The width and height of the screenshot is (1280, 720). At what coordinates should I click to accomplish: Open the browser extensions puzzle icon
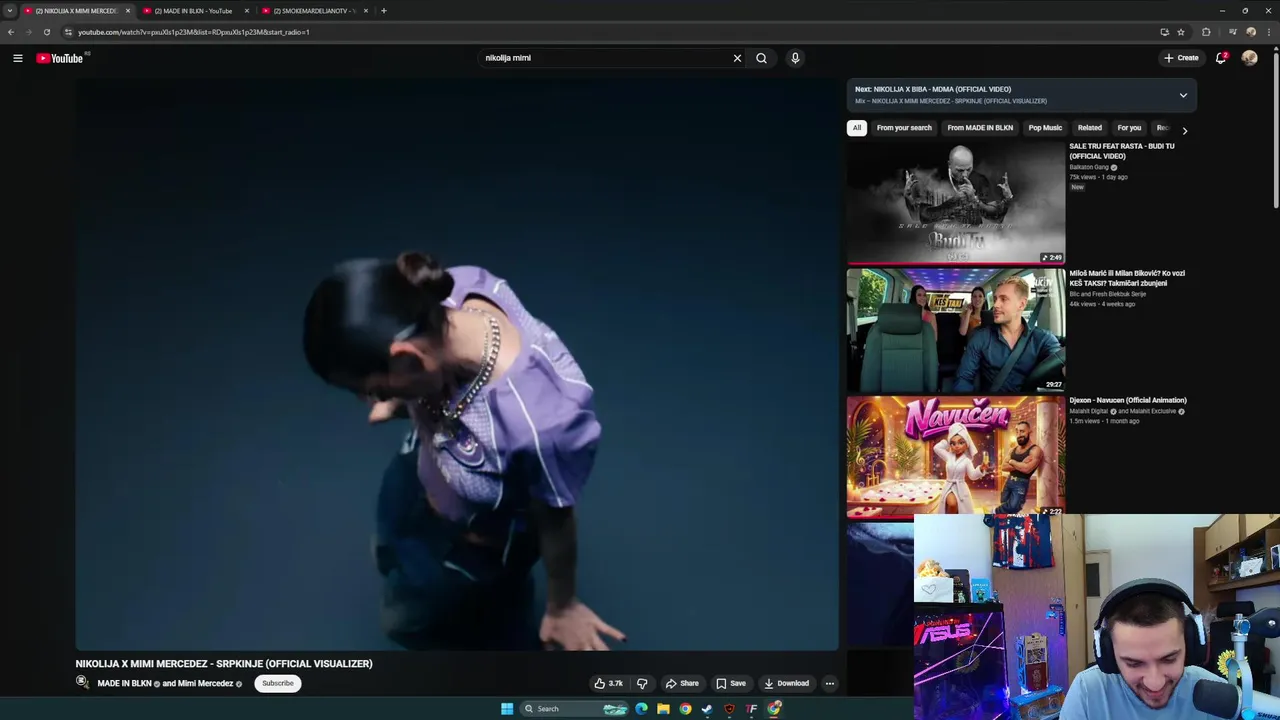pyautogui.click(x=1206, y=32)
